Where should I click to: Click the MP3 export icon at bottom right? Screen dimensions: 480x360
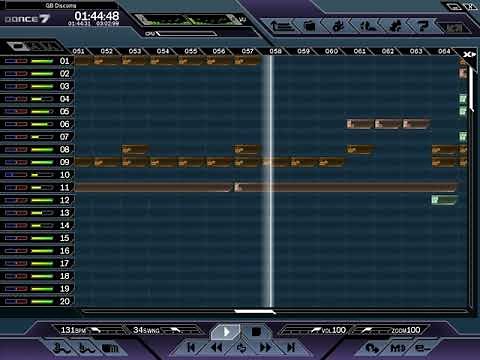click(397, 348)
